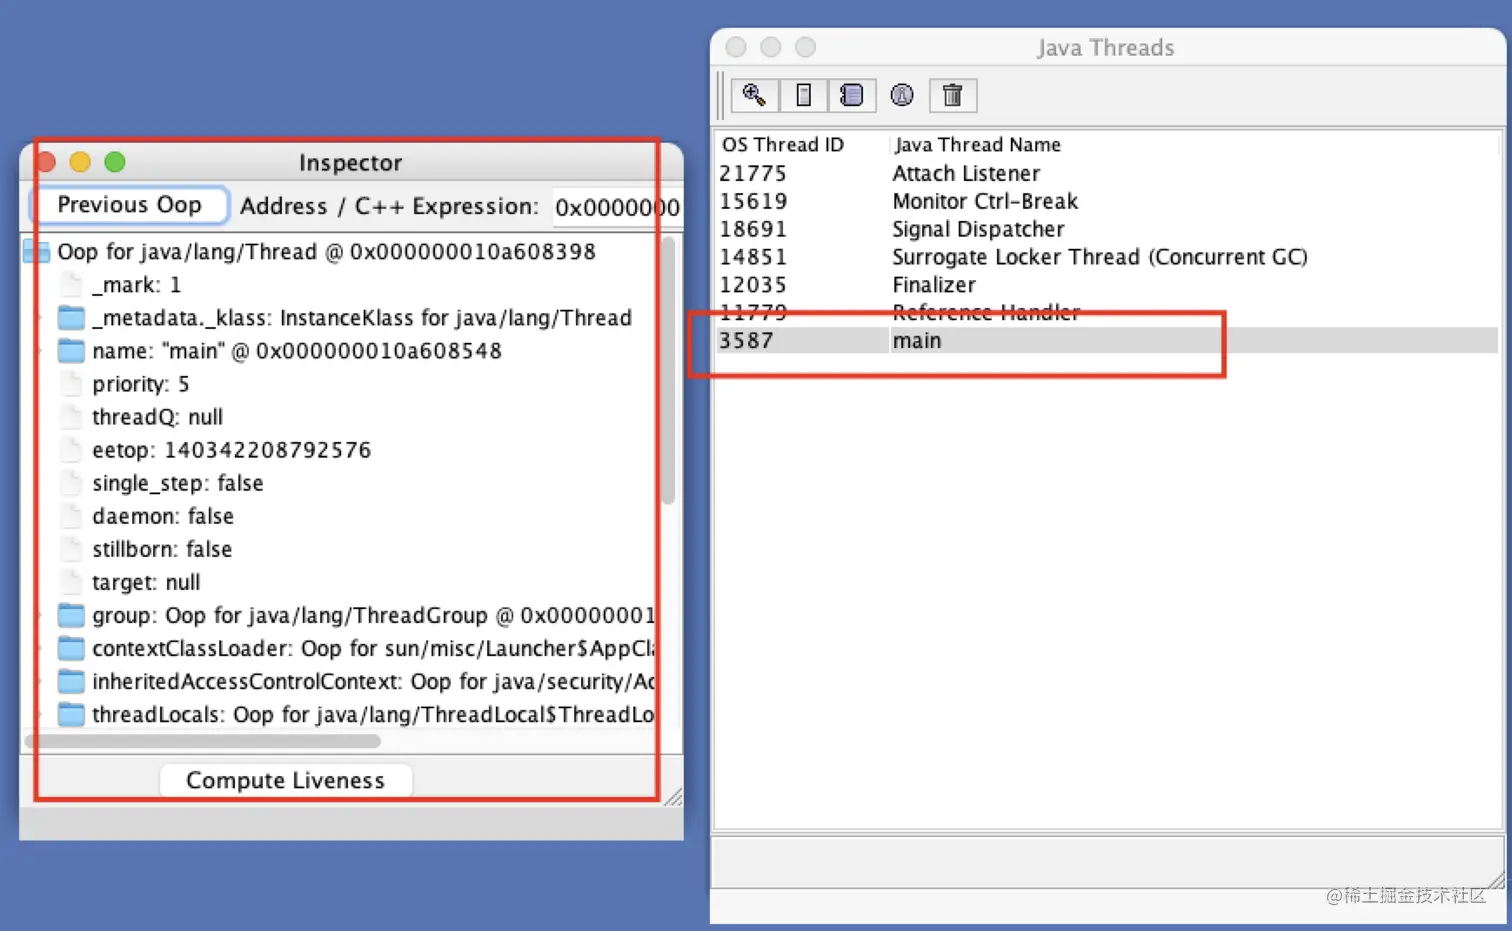Screen dimensions: 1512x931
Task: Click the folder icon beside _metadata._klass
Action: (x=71, y=318)
